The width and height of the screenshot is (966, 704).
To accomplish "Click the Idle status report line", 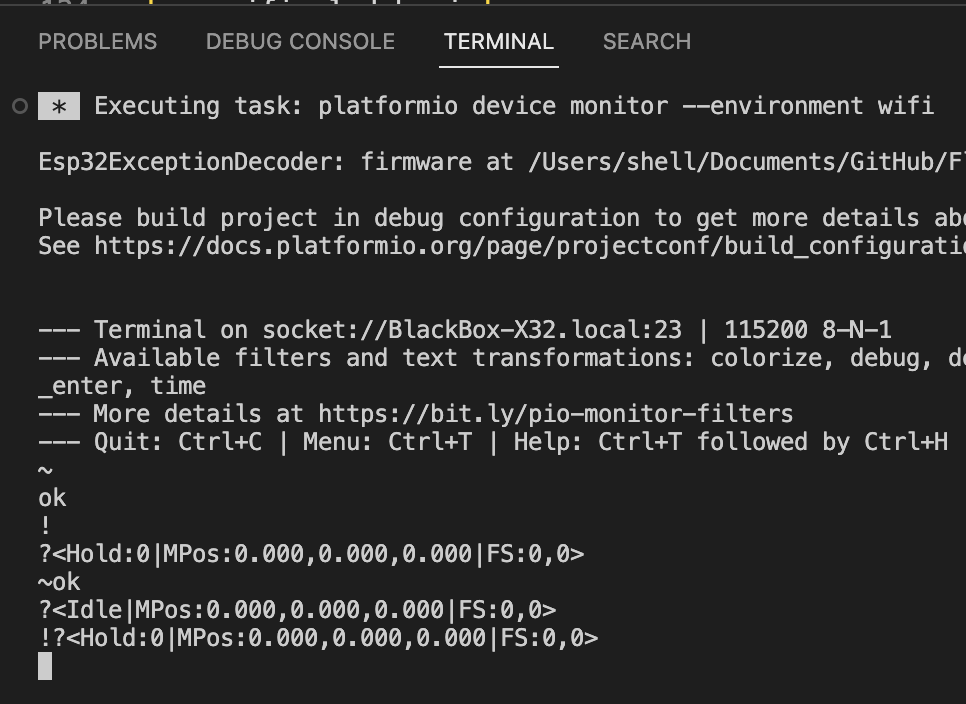I will click(290, 609).
